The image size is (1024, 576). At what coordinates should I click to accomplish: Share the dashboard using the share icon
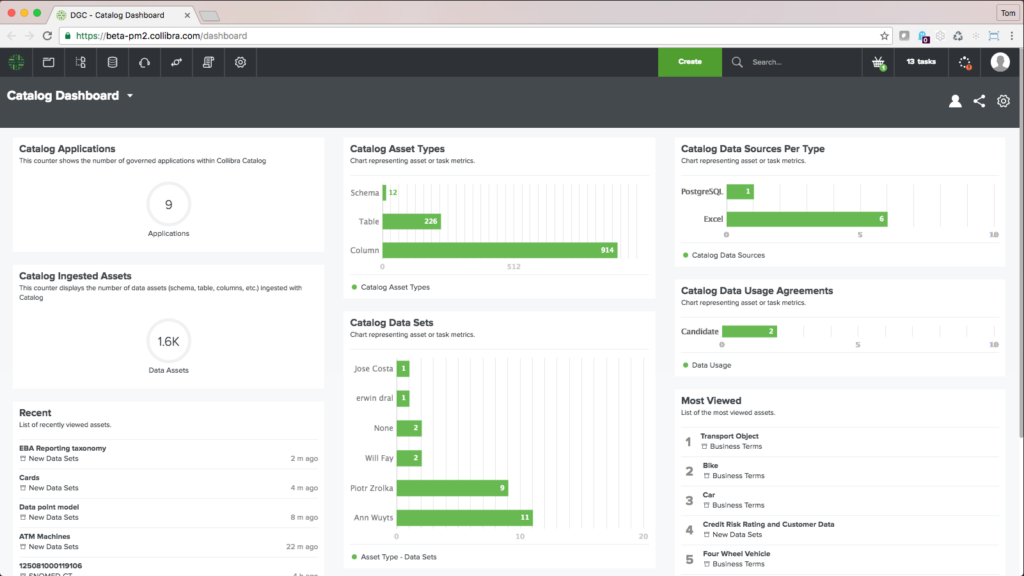point(979,101)
